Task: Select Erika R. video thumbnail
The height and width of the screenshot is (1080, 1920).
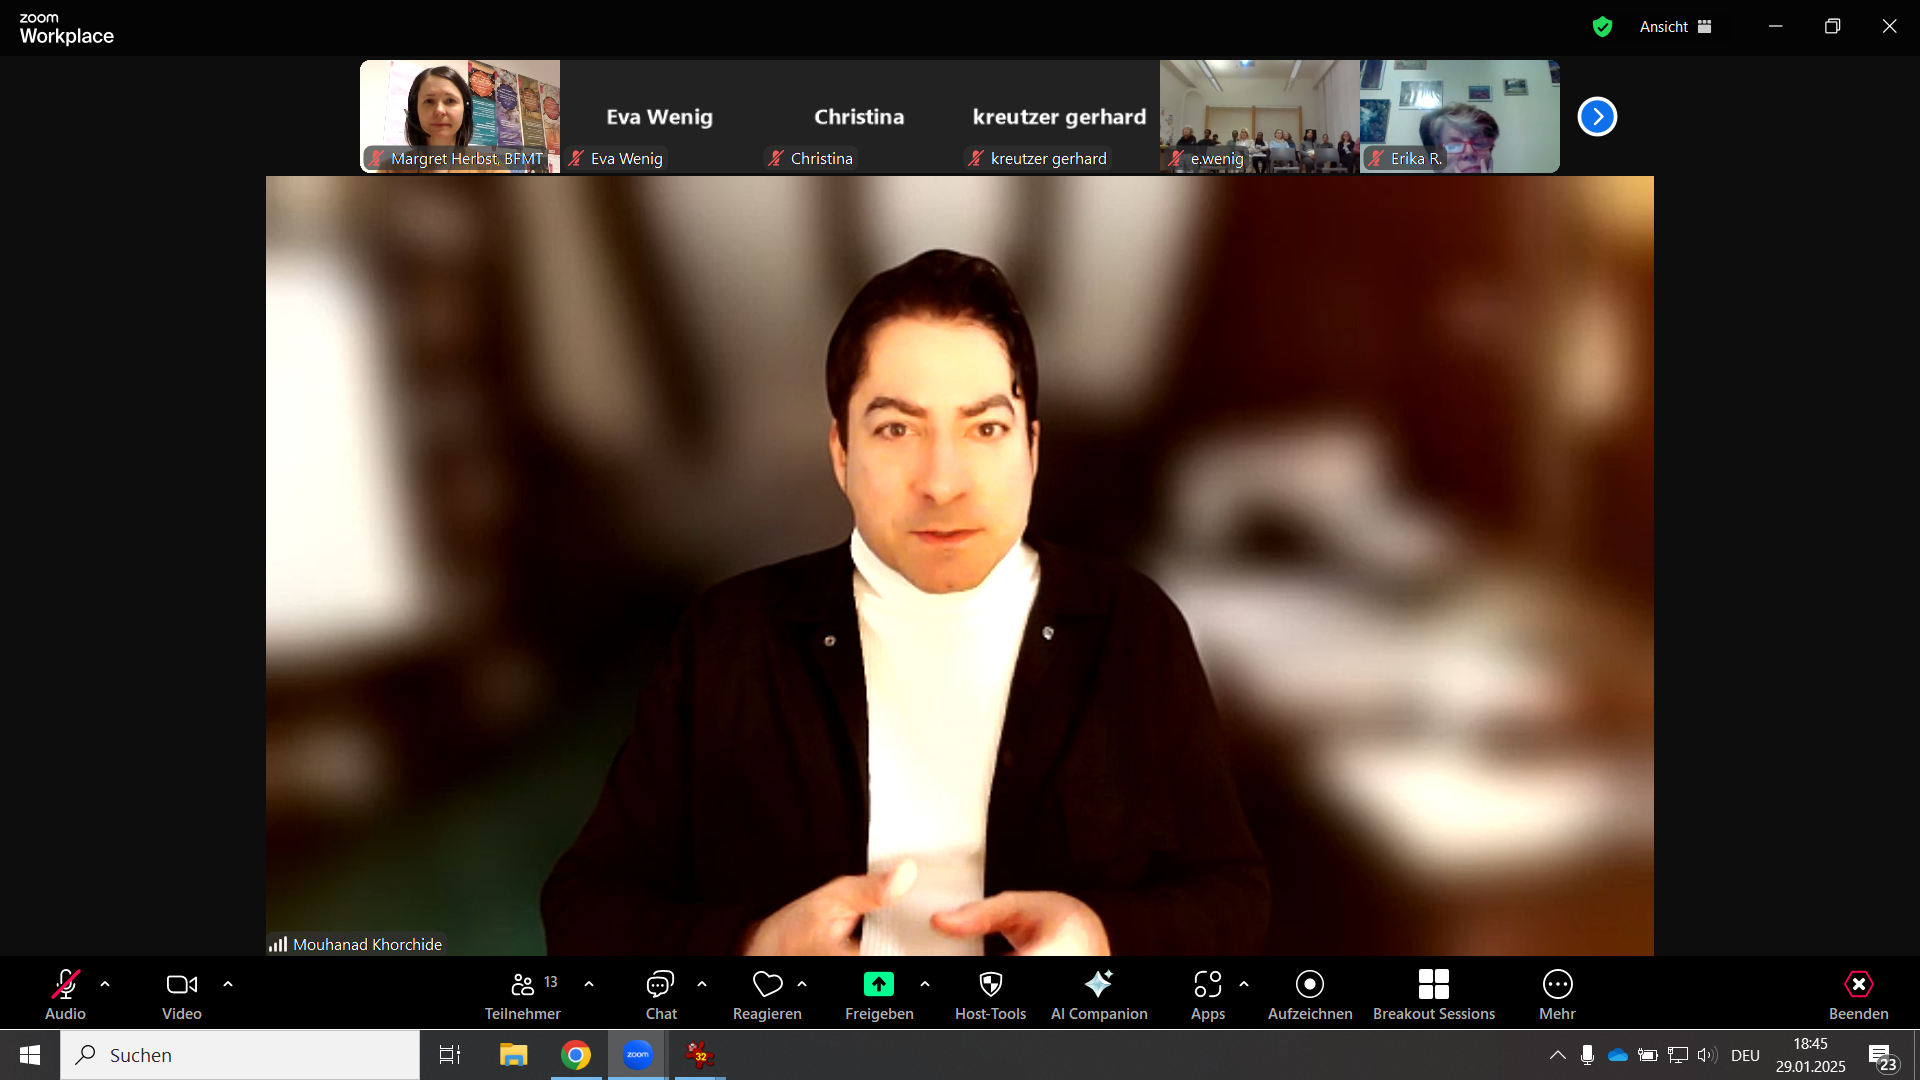Action: [1459, 115]
